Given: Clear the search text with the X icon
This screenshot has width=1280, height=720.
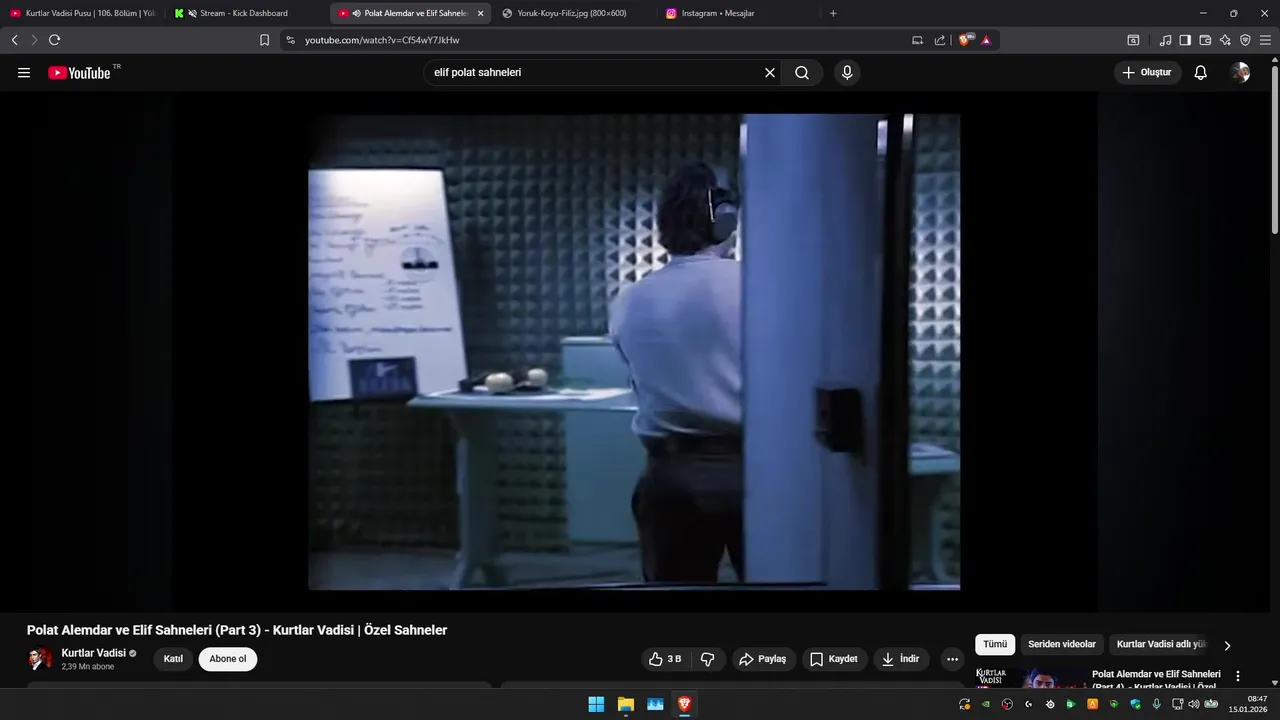Looking at the screenshot, I should point(770,73).
